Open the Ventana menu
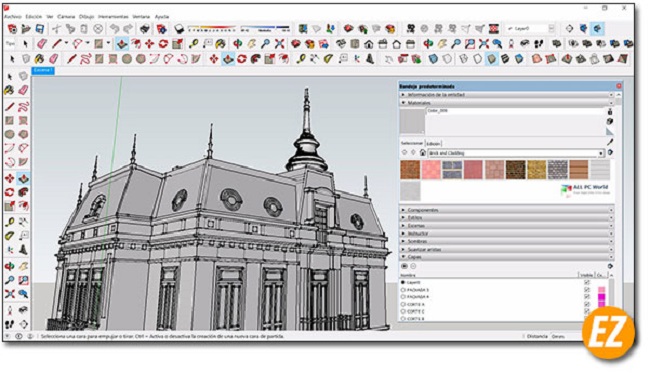Viewport: 650px width, 373px height. coord(141,17)
